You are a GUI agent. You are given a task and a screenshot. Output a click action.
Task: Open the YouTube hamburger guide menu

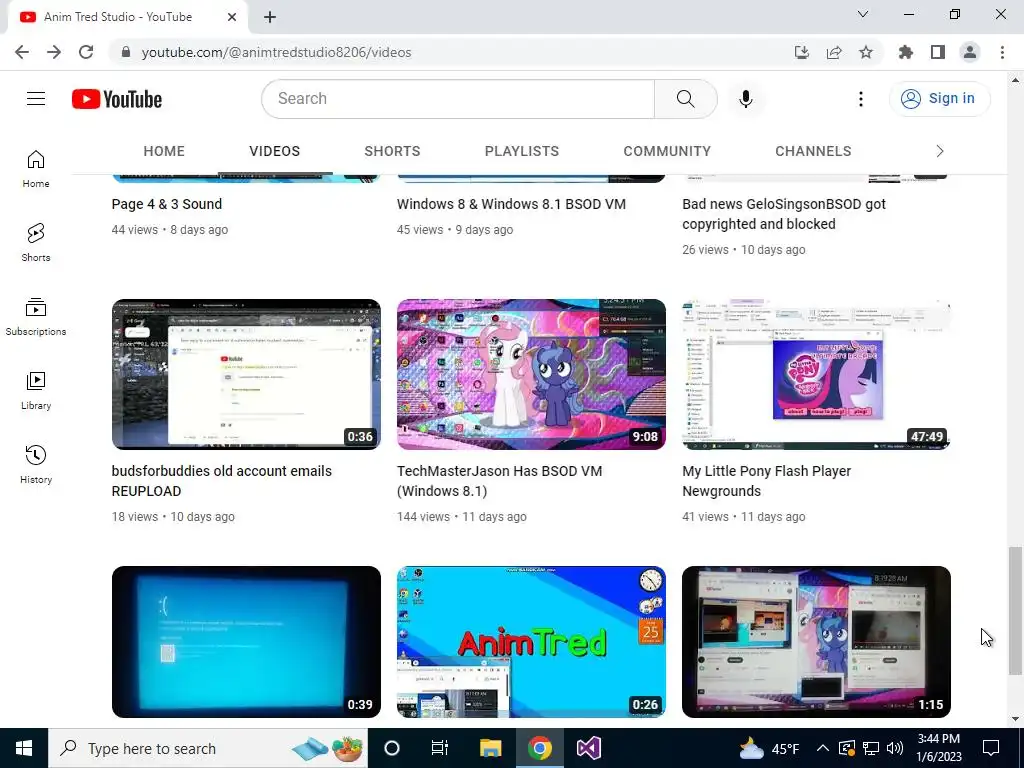pos(36,99)
